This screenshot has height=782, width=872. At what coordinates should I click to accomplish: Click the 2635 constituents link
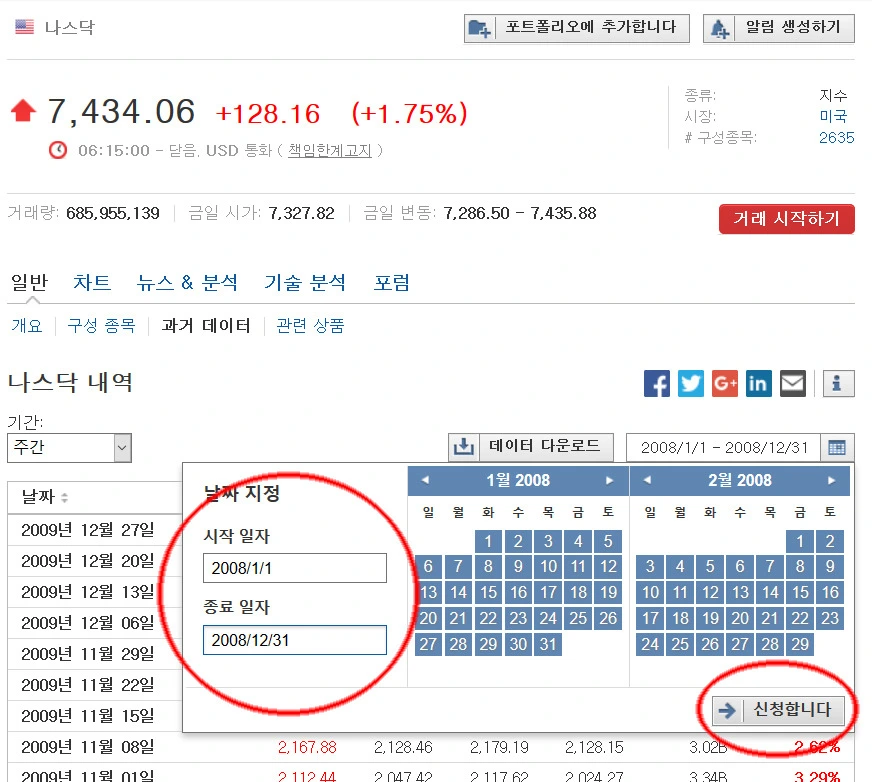(836, 137)
